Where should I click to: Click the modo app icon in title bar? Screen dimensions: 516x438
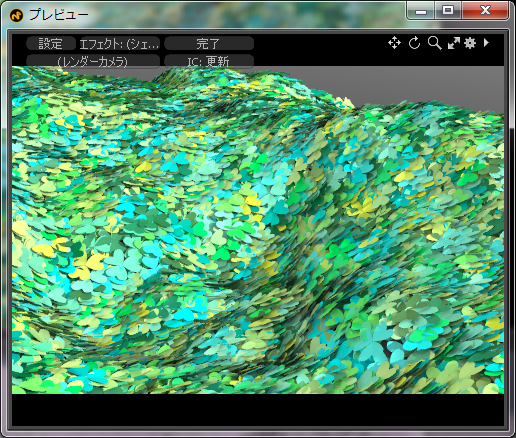pos(16,15)
